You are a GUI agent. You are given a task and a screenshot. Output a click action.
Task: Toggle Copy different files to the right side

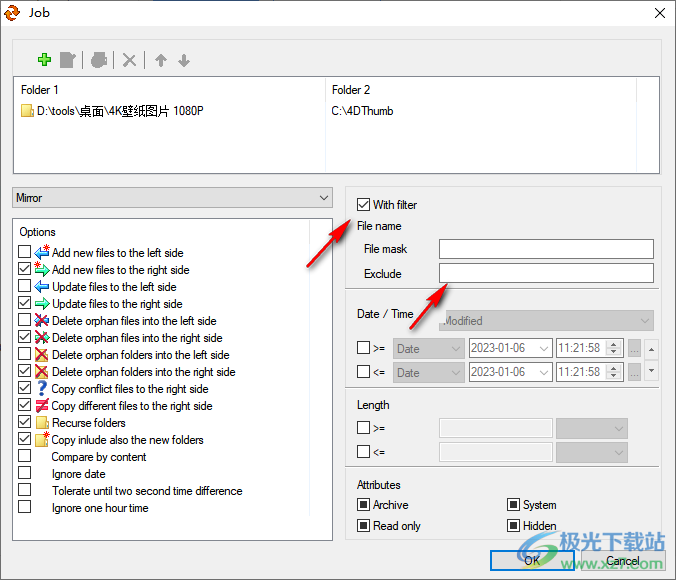(x=25, y=405)
